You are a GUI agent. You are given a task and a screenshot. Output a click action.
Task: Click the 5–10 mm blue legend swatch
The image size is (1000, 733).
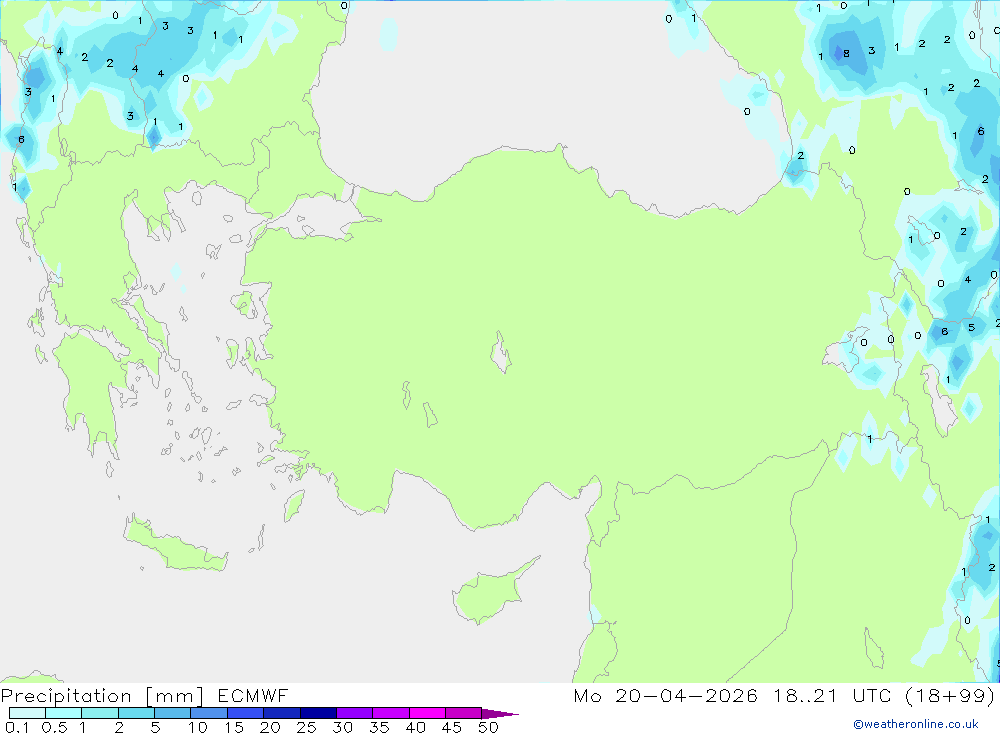(x=173, y=713)
